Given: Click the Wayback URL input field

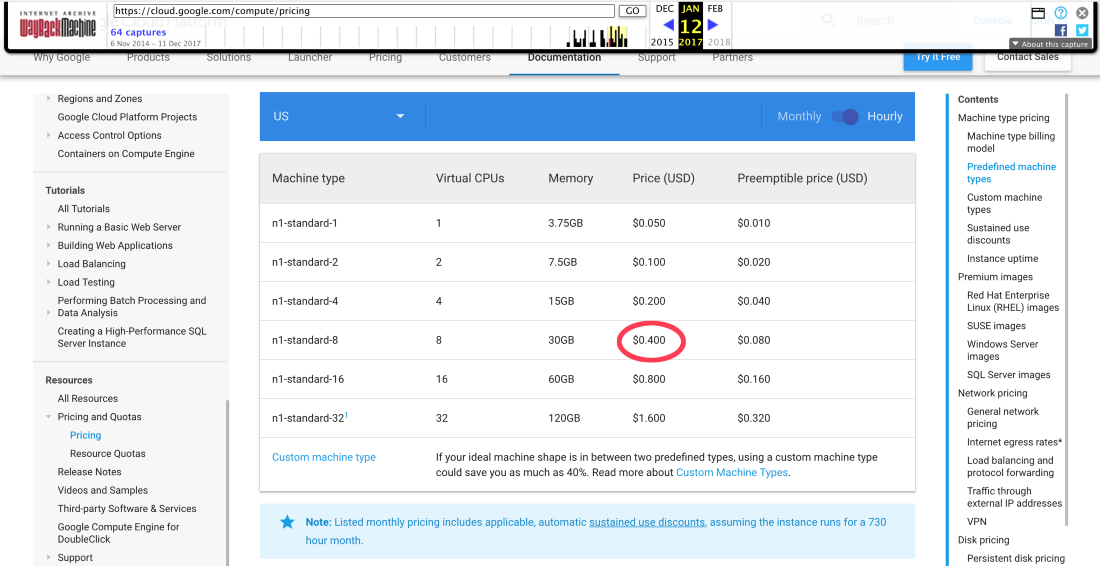Looking at the screenshot, I should [x=363, y=11].
